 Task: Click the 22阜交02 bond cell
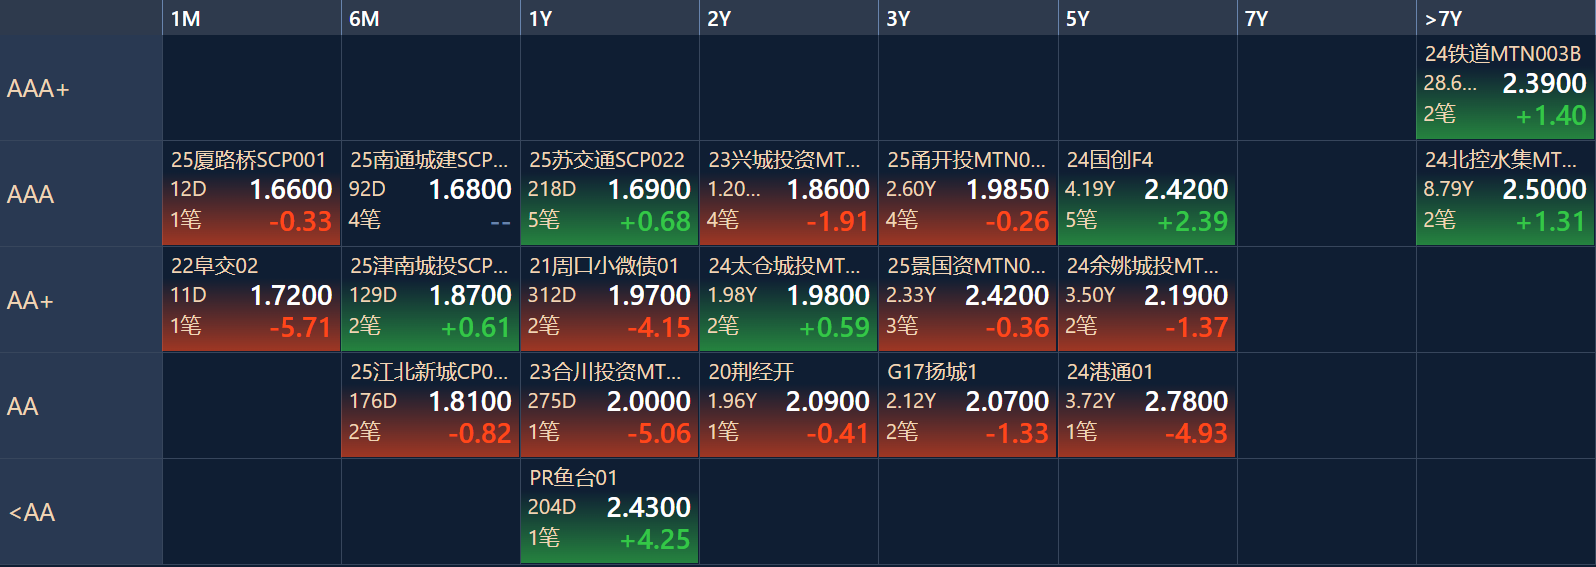click(250, 300)
